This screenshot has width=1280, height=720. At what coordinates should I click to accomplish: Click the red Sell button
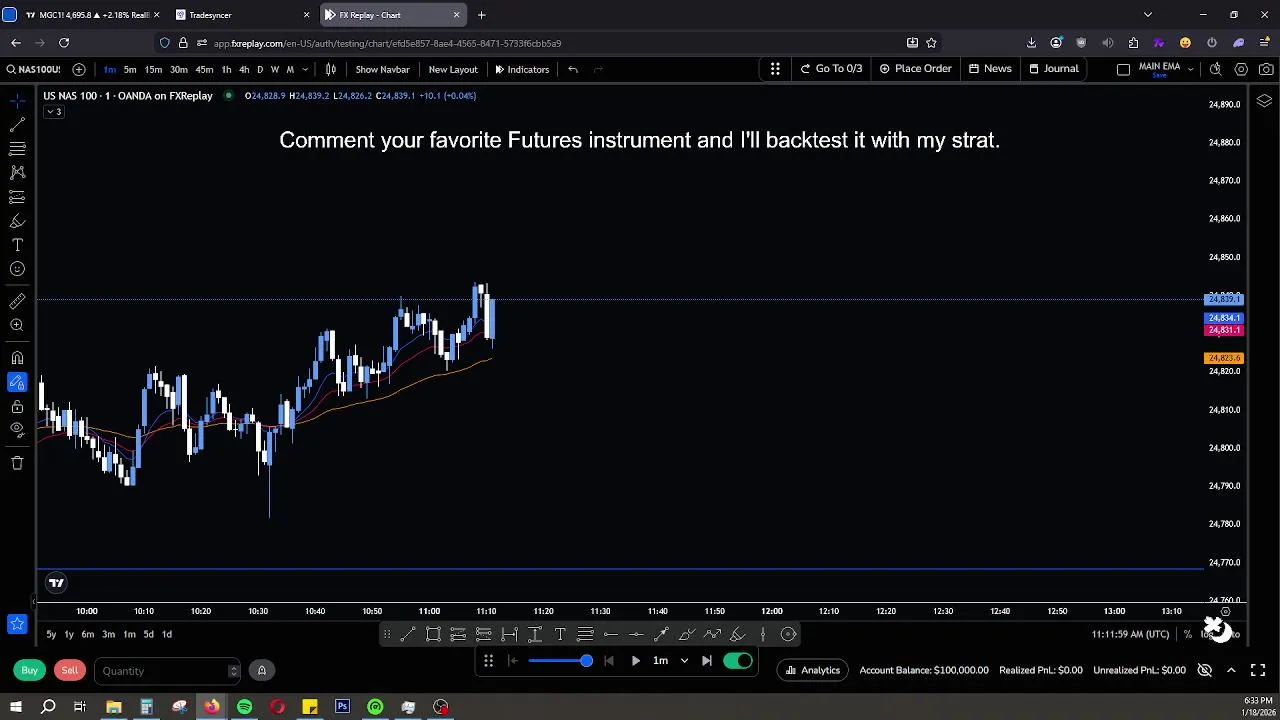[69, 670]
